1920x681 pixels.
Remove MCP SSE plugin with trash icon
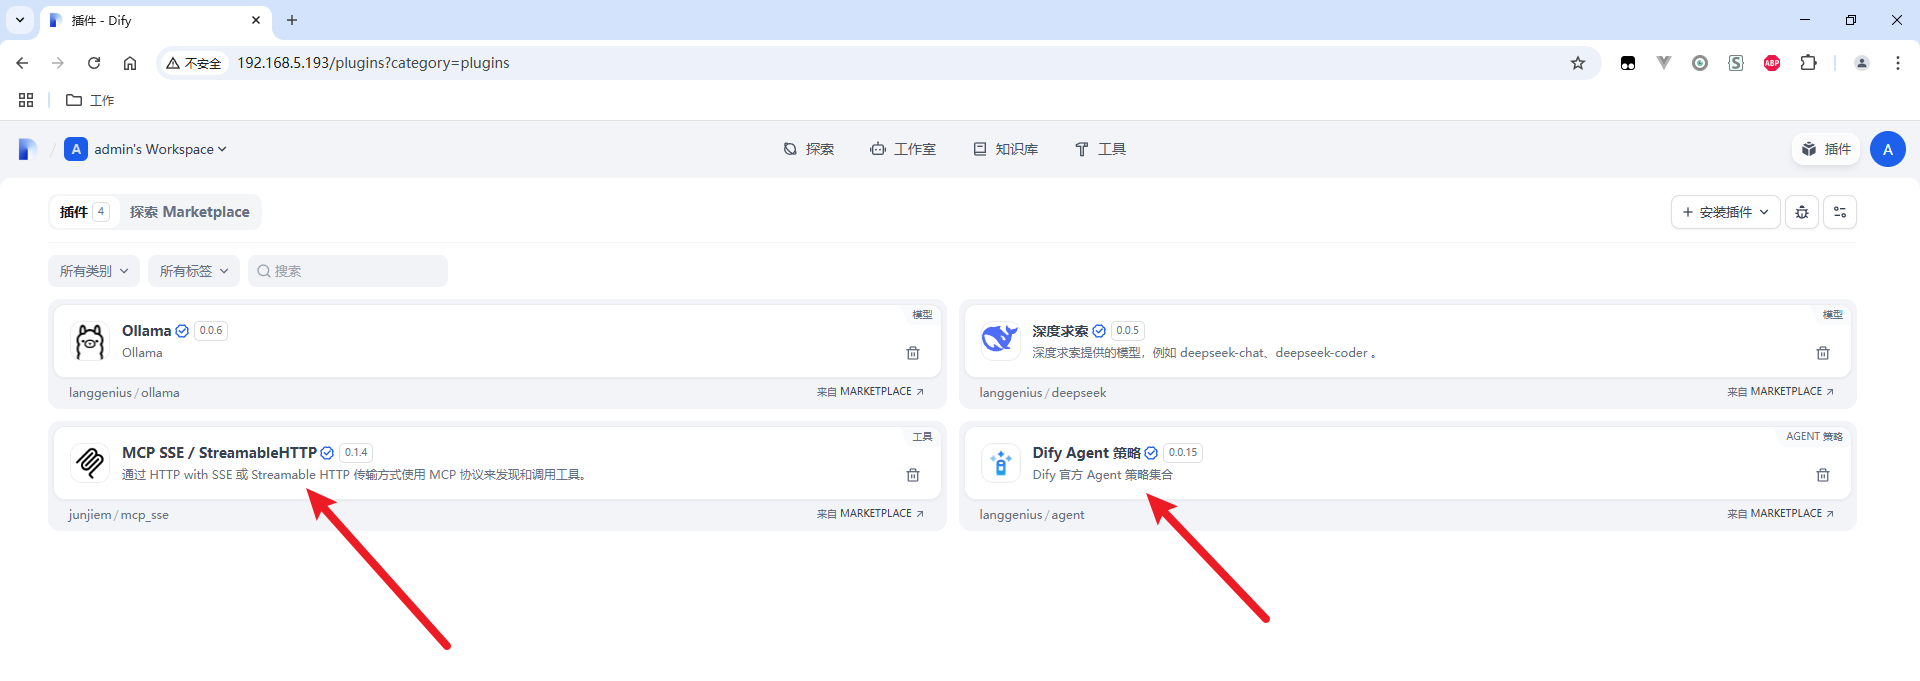[x=912, y=475]
